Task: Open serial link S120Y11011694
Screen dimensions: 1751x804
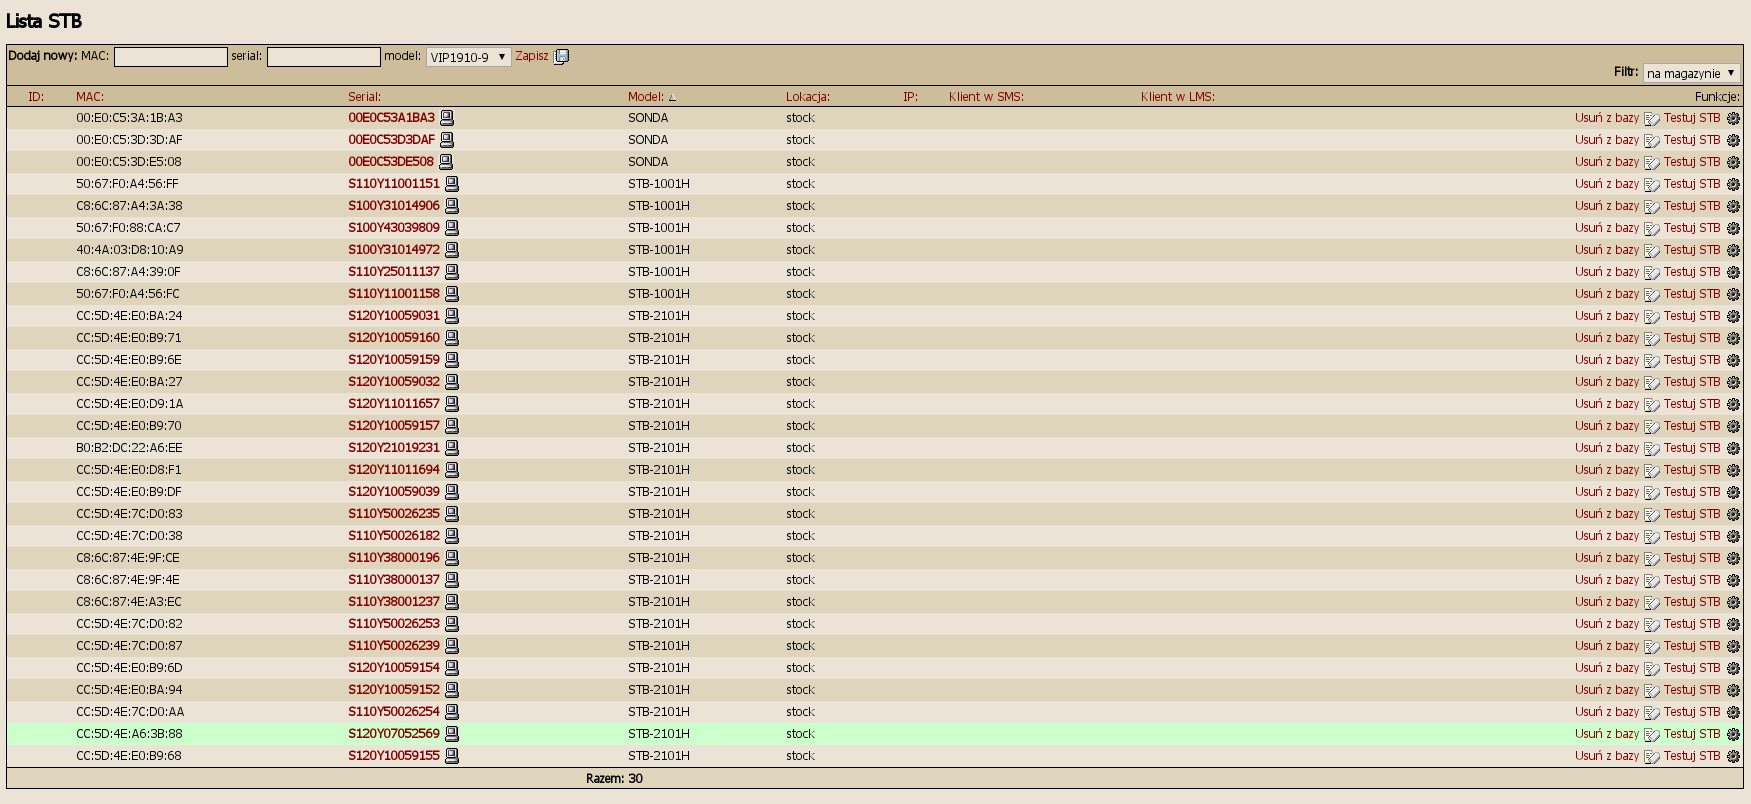Action: [x=394, y=470]
